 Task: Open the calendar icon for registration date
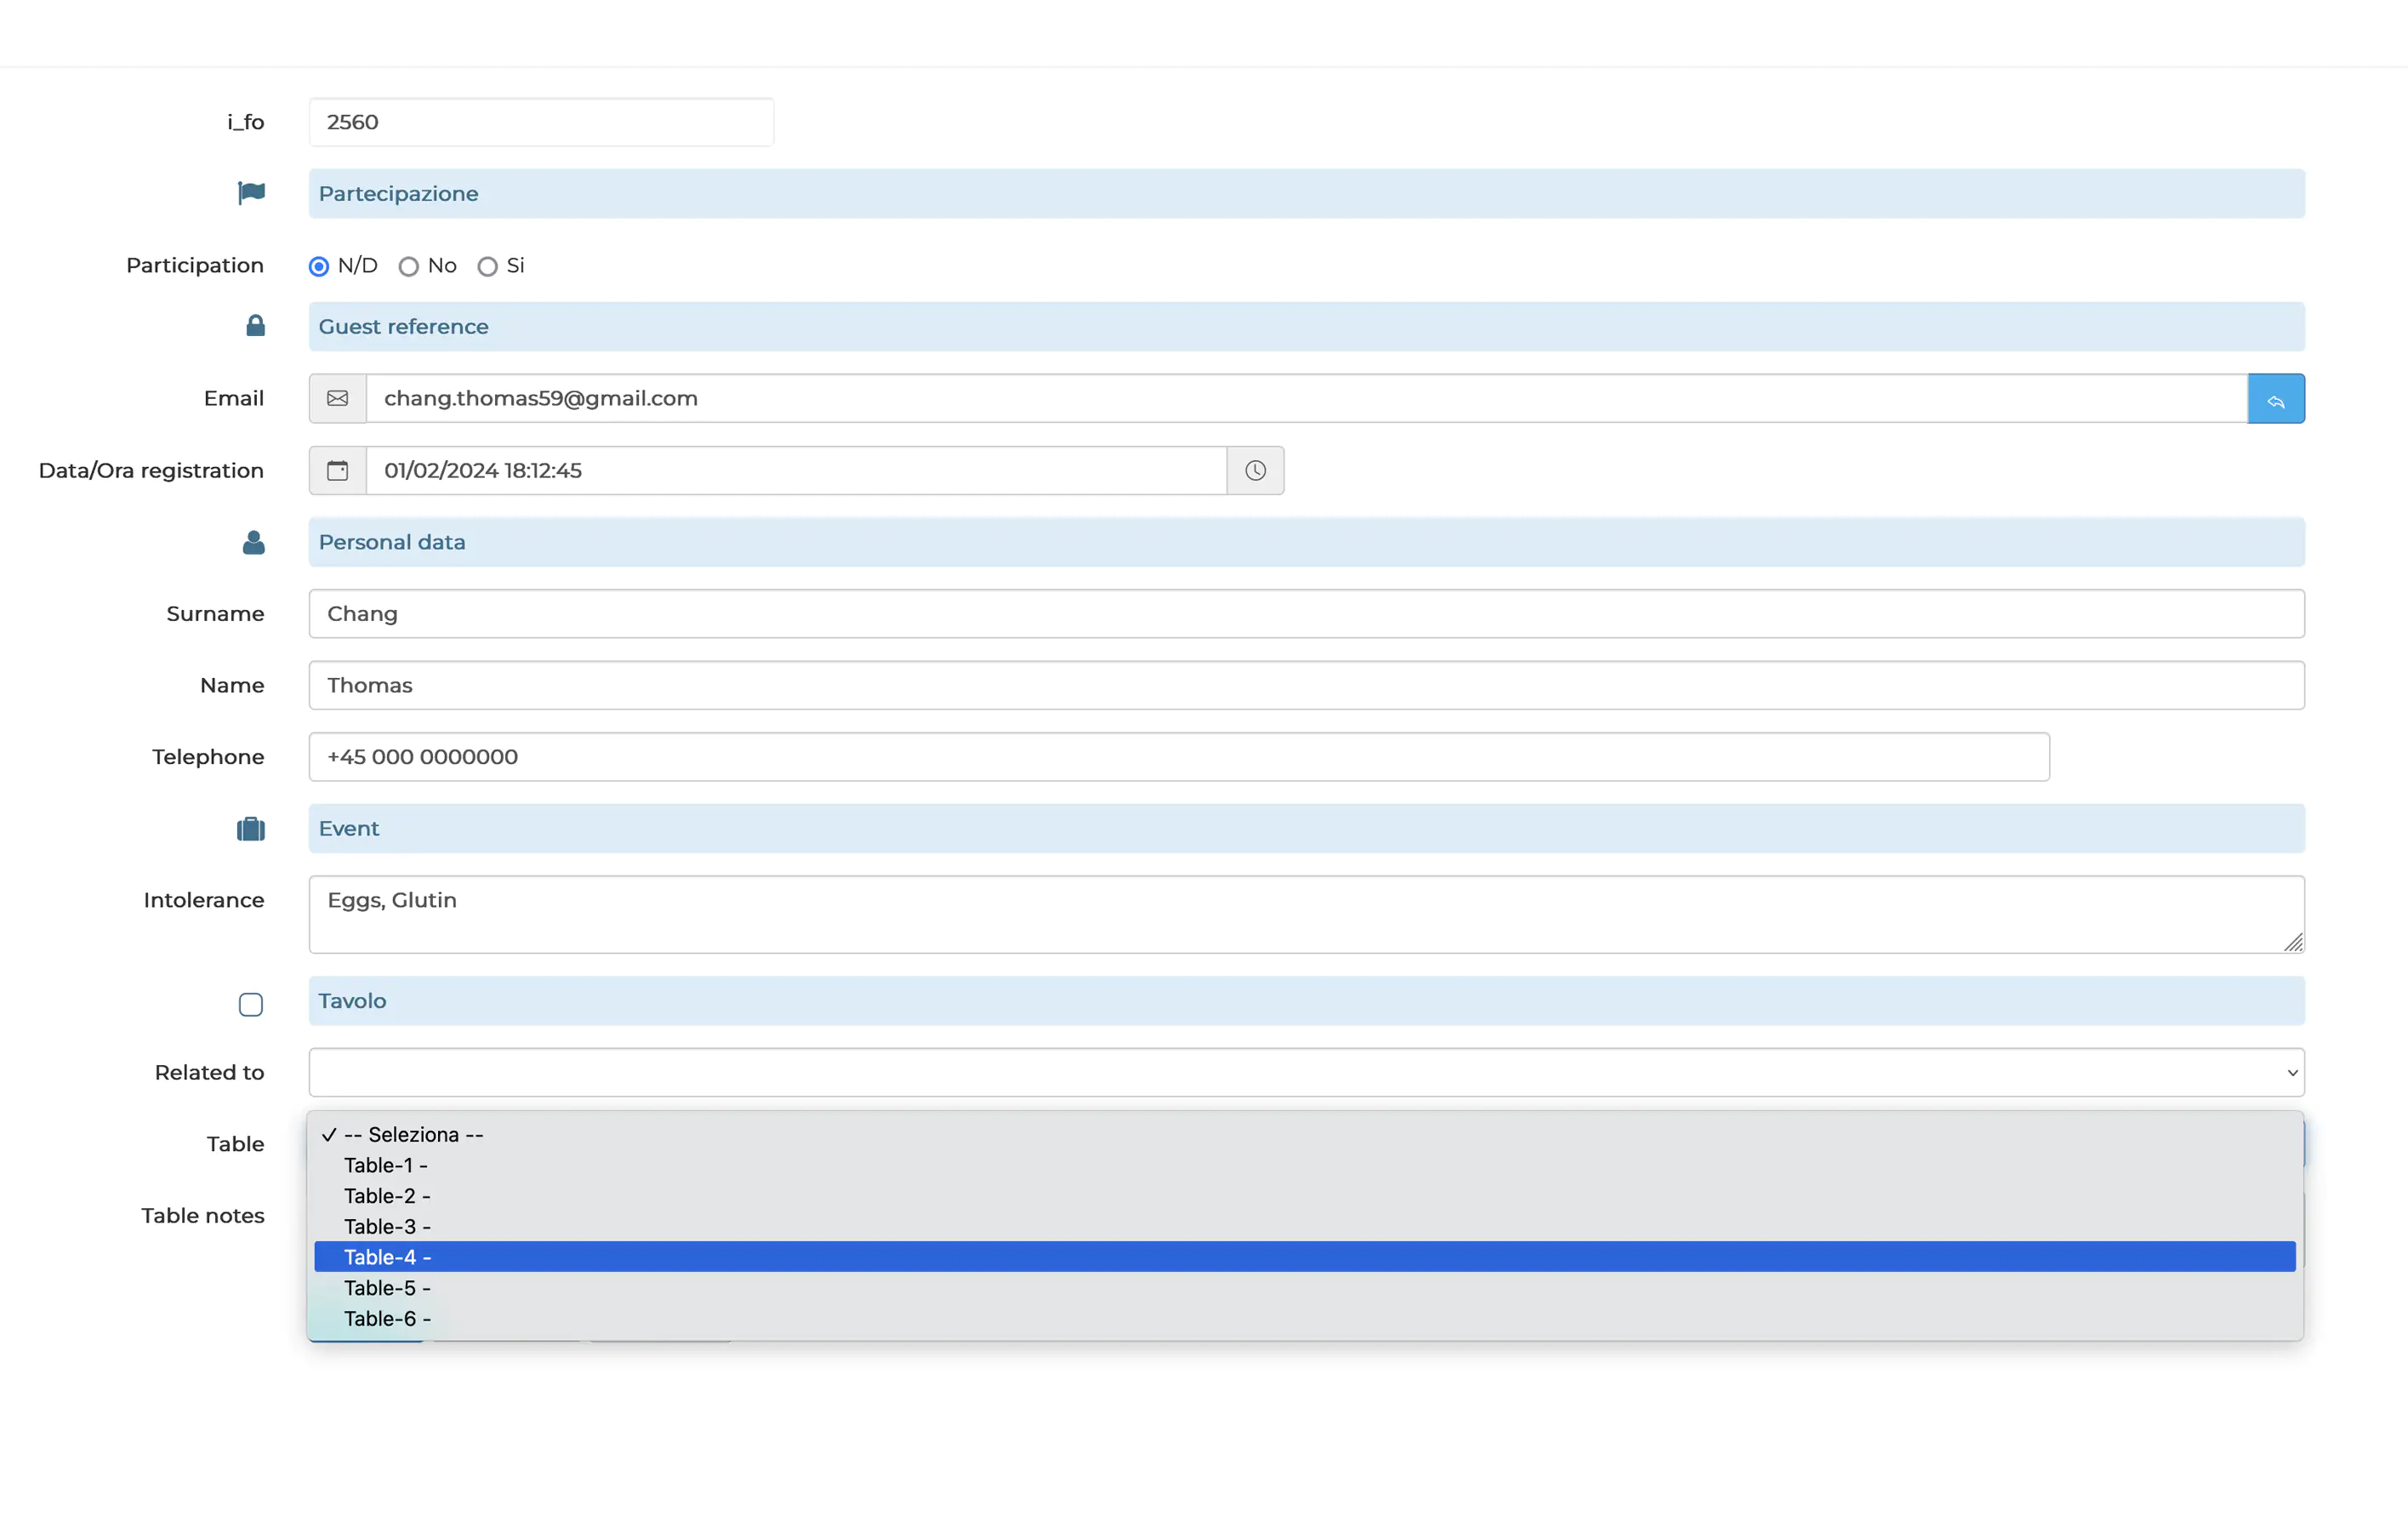coord(338,471)
